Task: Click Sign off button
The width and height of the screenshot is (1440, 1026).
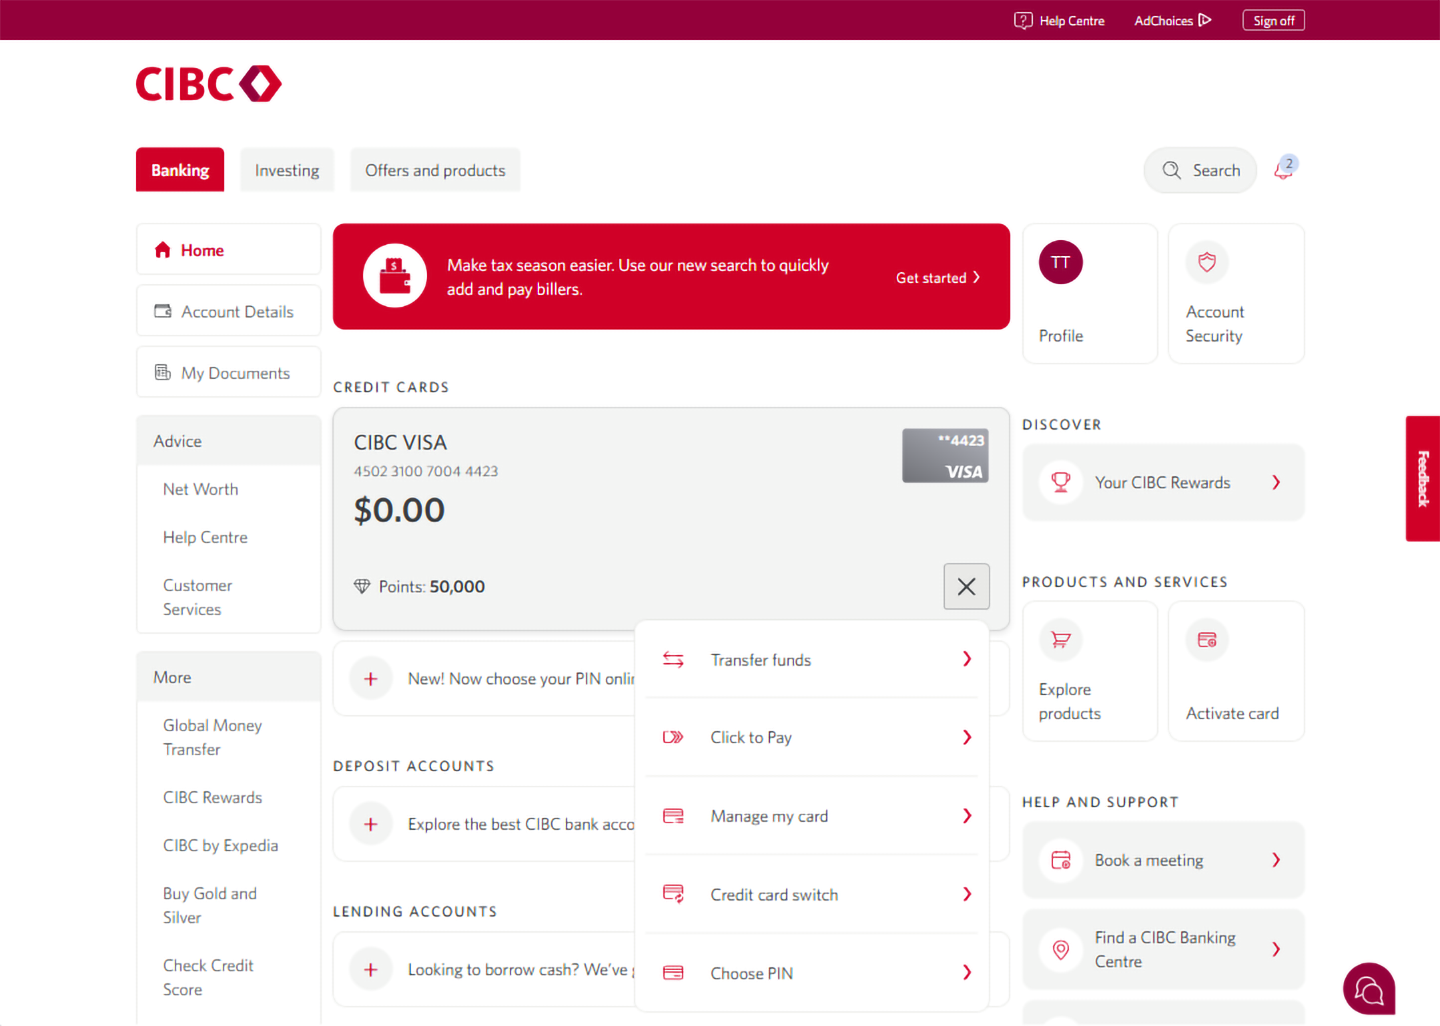Action: 1274,20
